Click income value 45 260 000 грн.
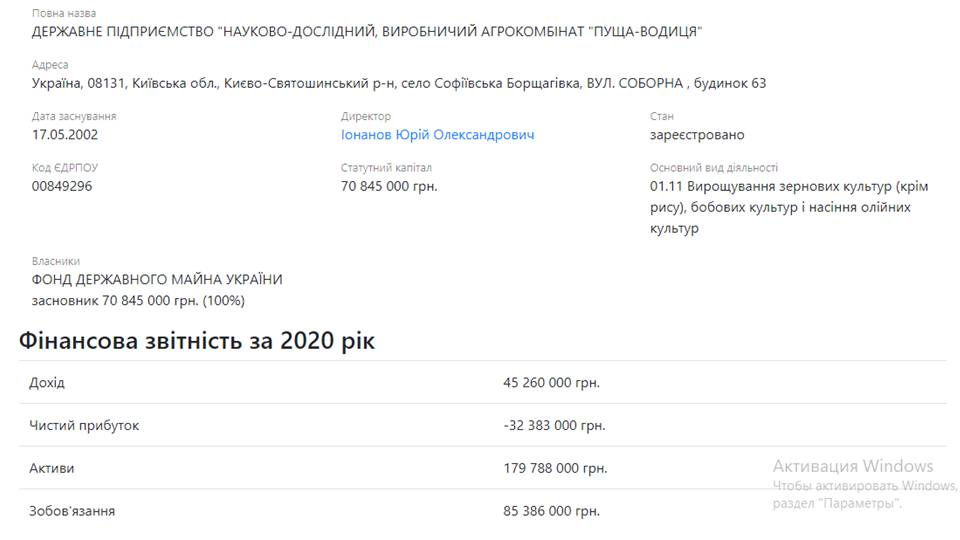 pyautogui.click(x=551, y=383)
